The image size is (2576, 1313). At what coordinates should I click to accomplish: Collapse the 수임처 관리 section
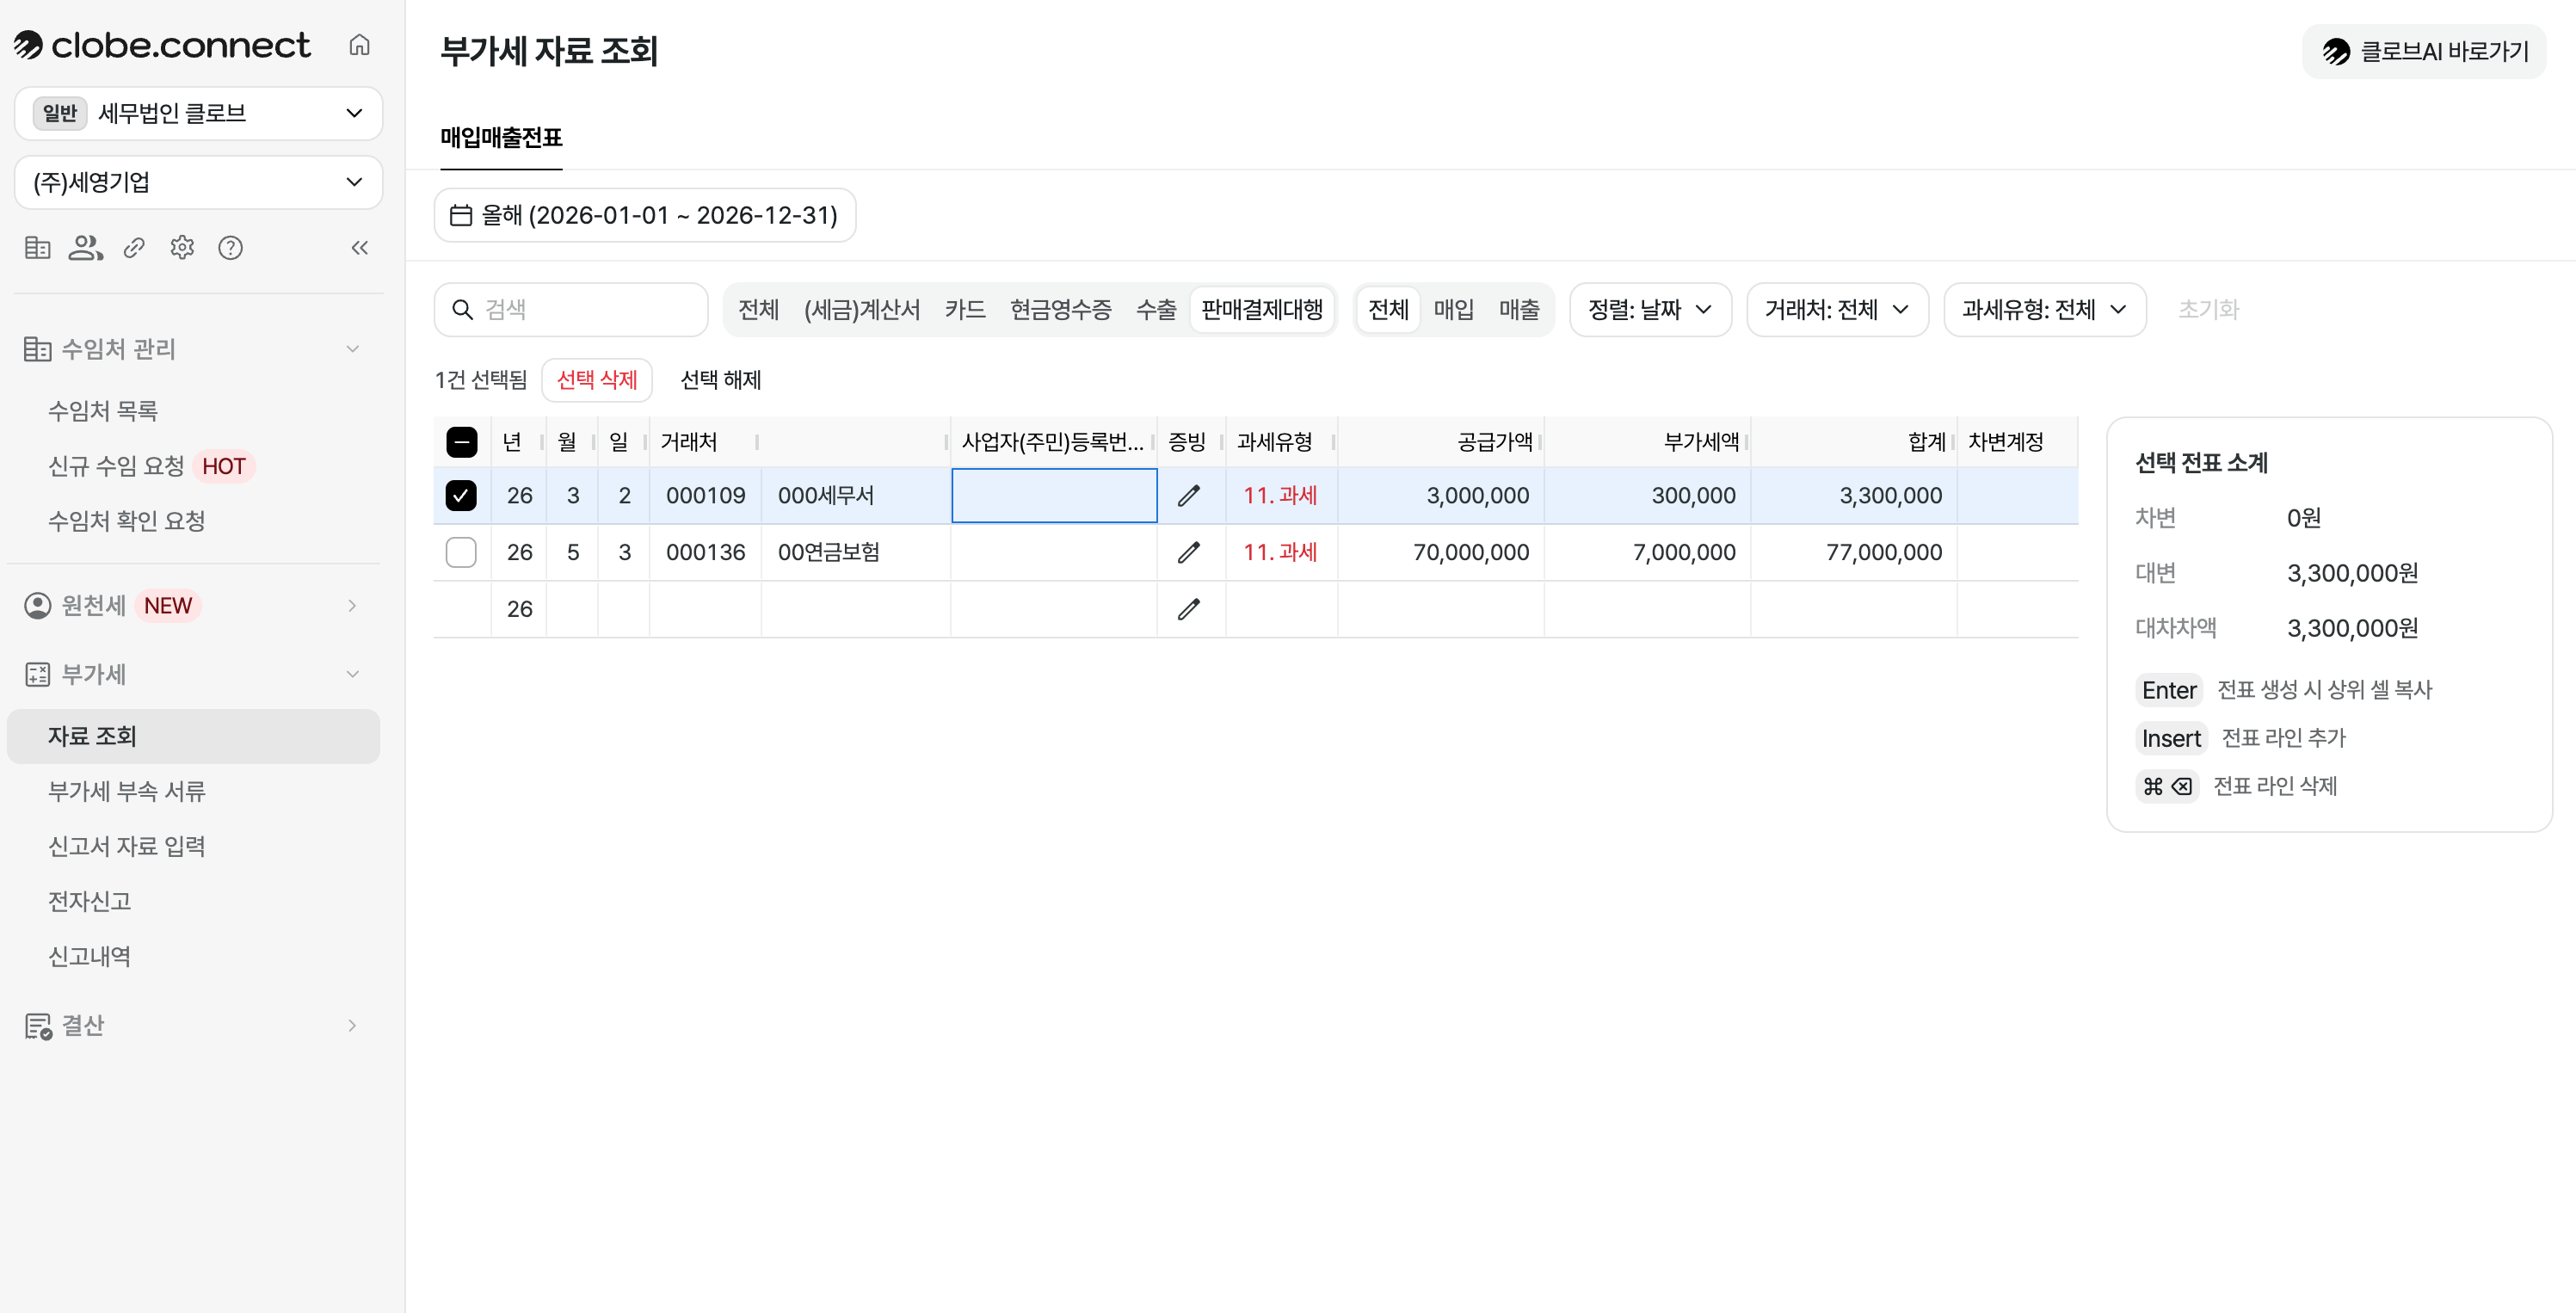(x=193, y=349)
